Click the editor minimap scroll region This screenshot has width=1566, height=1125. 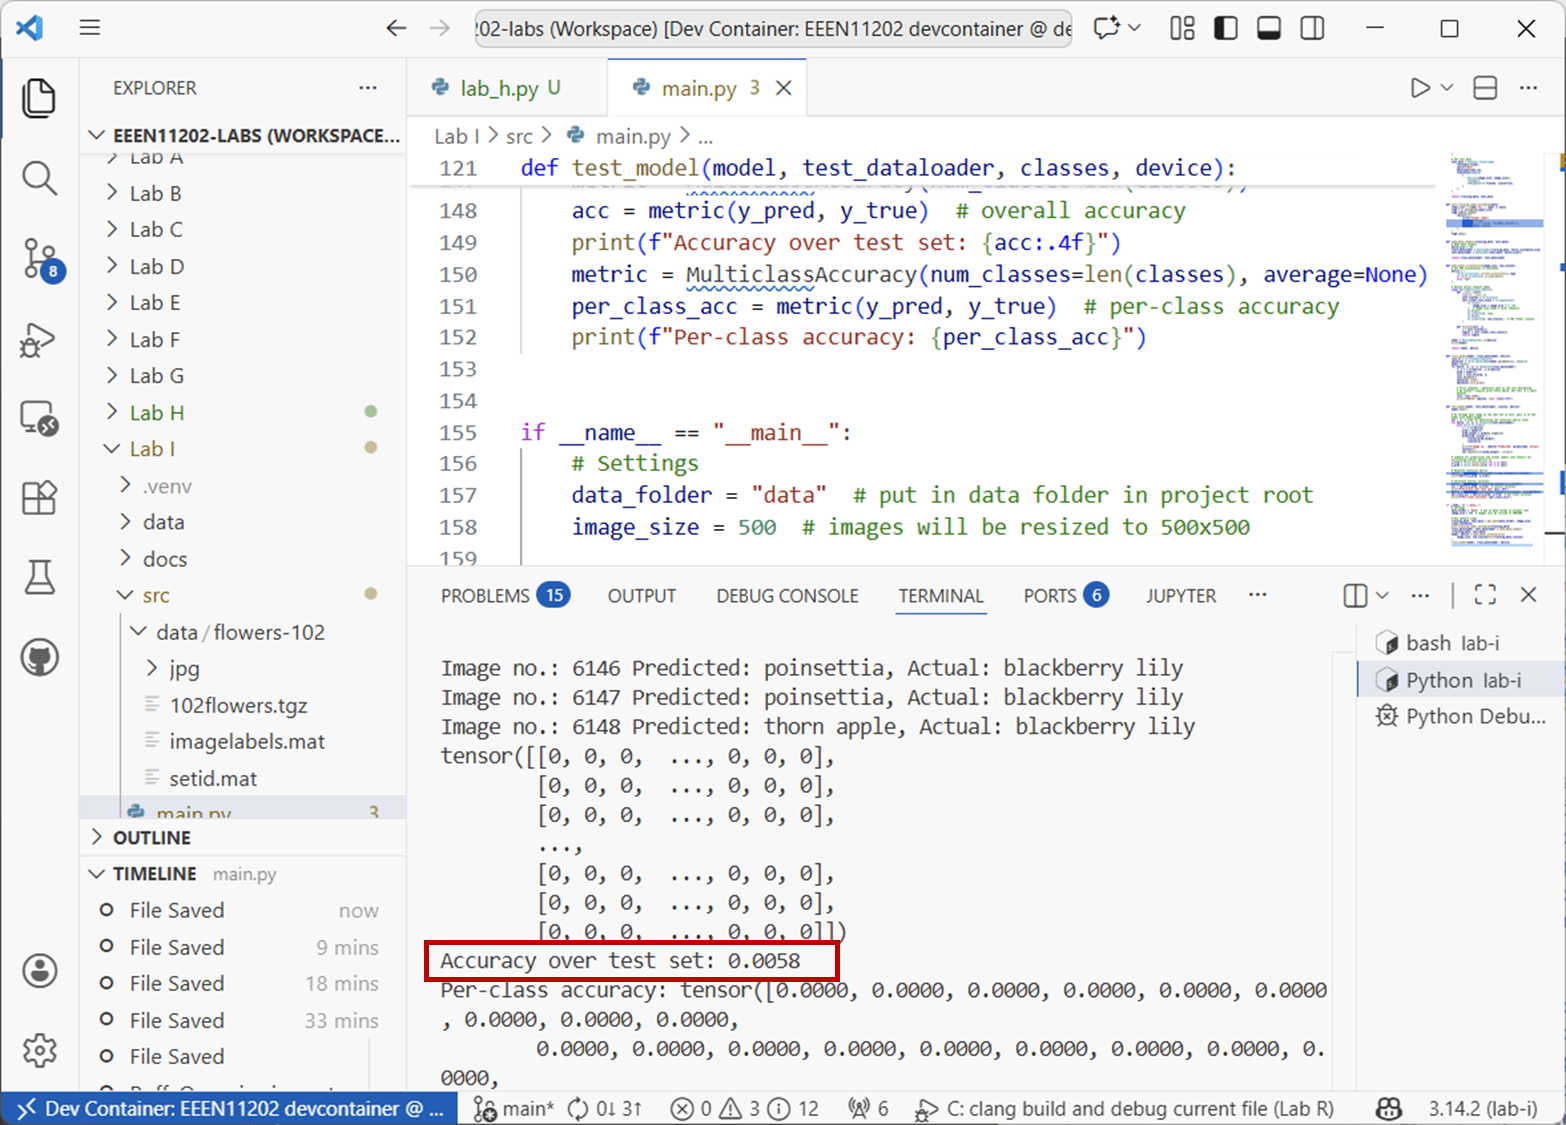(x=1491, y=350)
